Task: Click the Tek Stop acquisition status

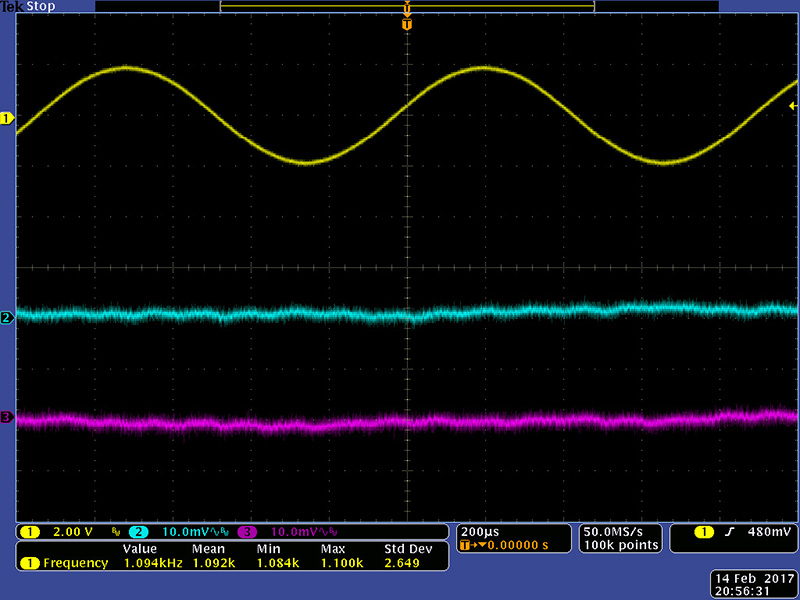Action: point(28,6)
